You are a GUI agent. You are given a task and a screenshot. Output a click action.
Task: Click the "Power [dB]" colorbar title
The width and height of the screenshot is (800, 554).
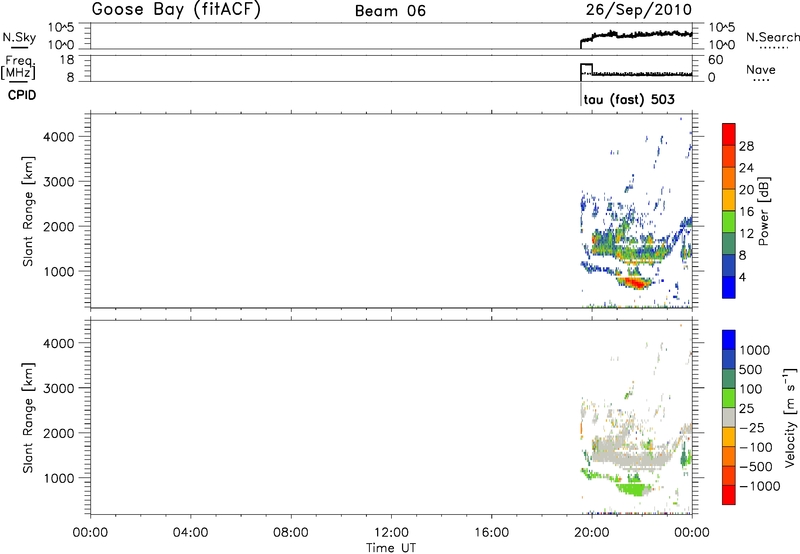[x=764, y=211]
